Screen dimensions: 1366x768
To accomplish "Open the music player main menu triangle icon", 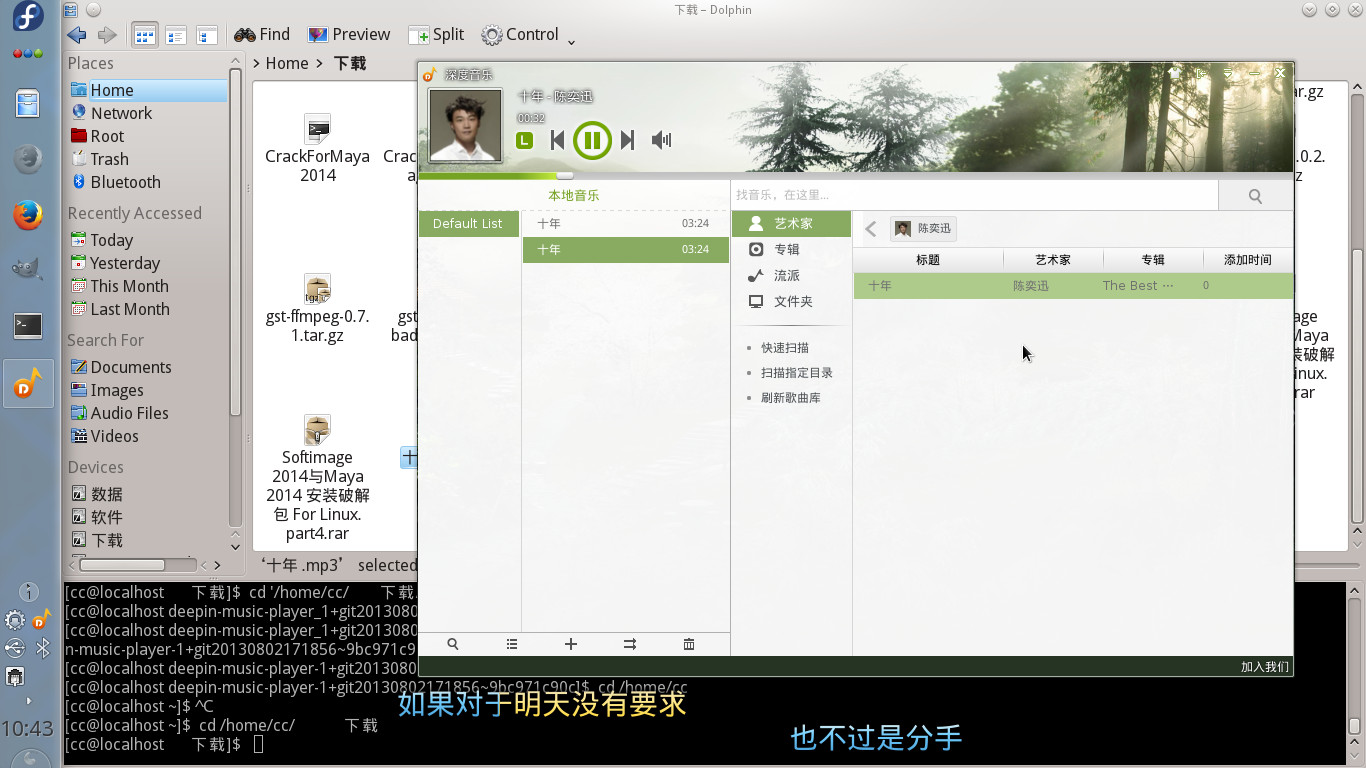I will 1227,73.
